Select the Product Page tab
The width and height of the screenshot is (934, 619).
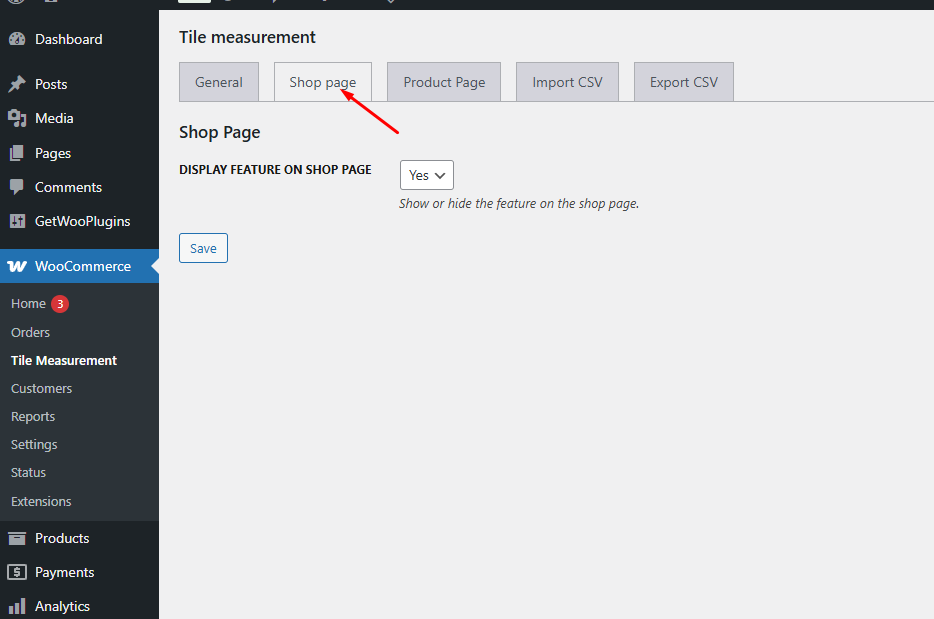[444, 82]
